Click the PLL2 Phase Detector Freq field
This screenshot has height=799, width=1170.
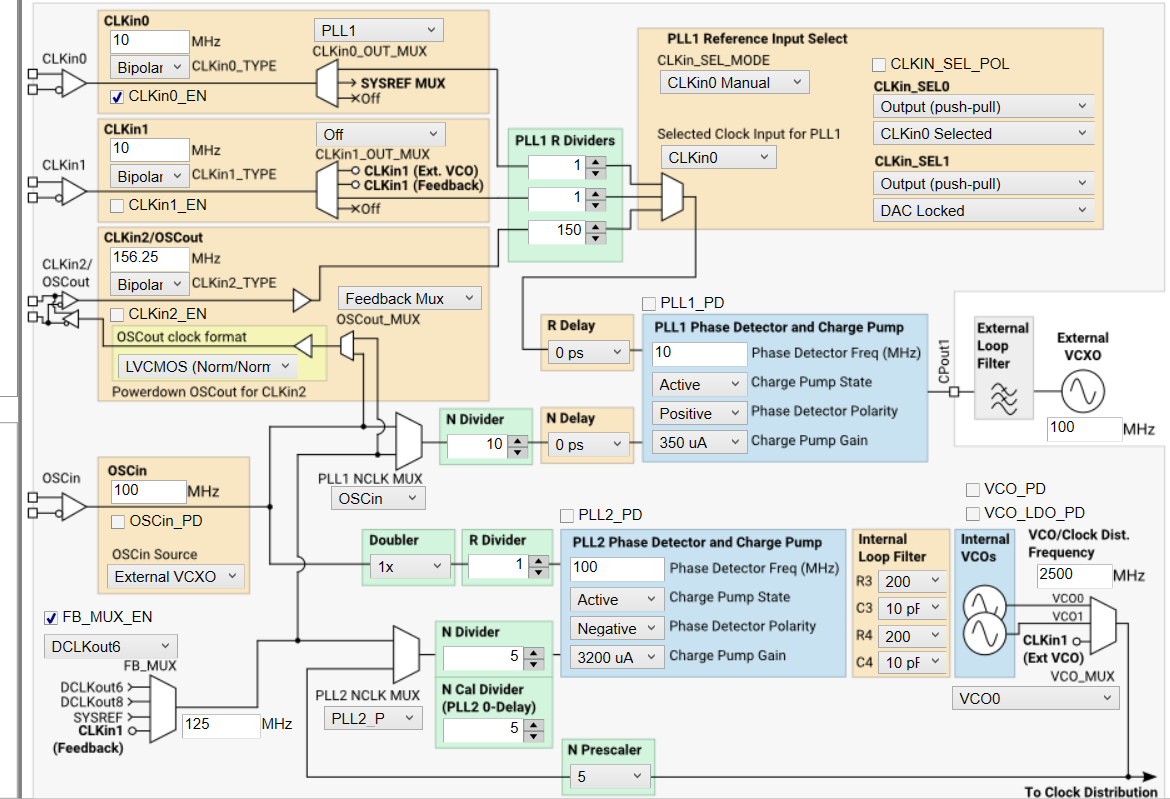616,568
